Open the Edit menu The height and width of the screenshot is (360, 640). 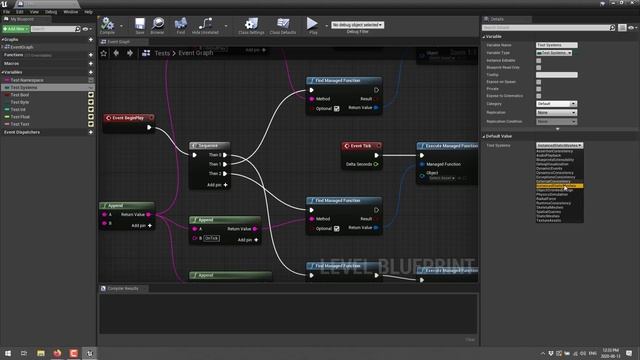20,12
